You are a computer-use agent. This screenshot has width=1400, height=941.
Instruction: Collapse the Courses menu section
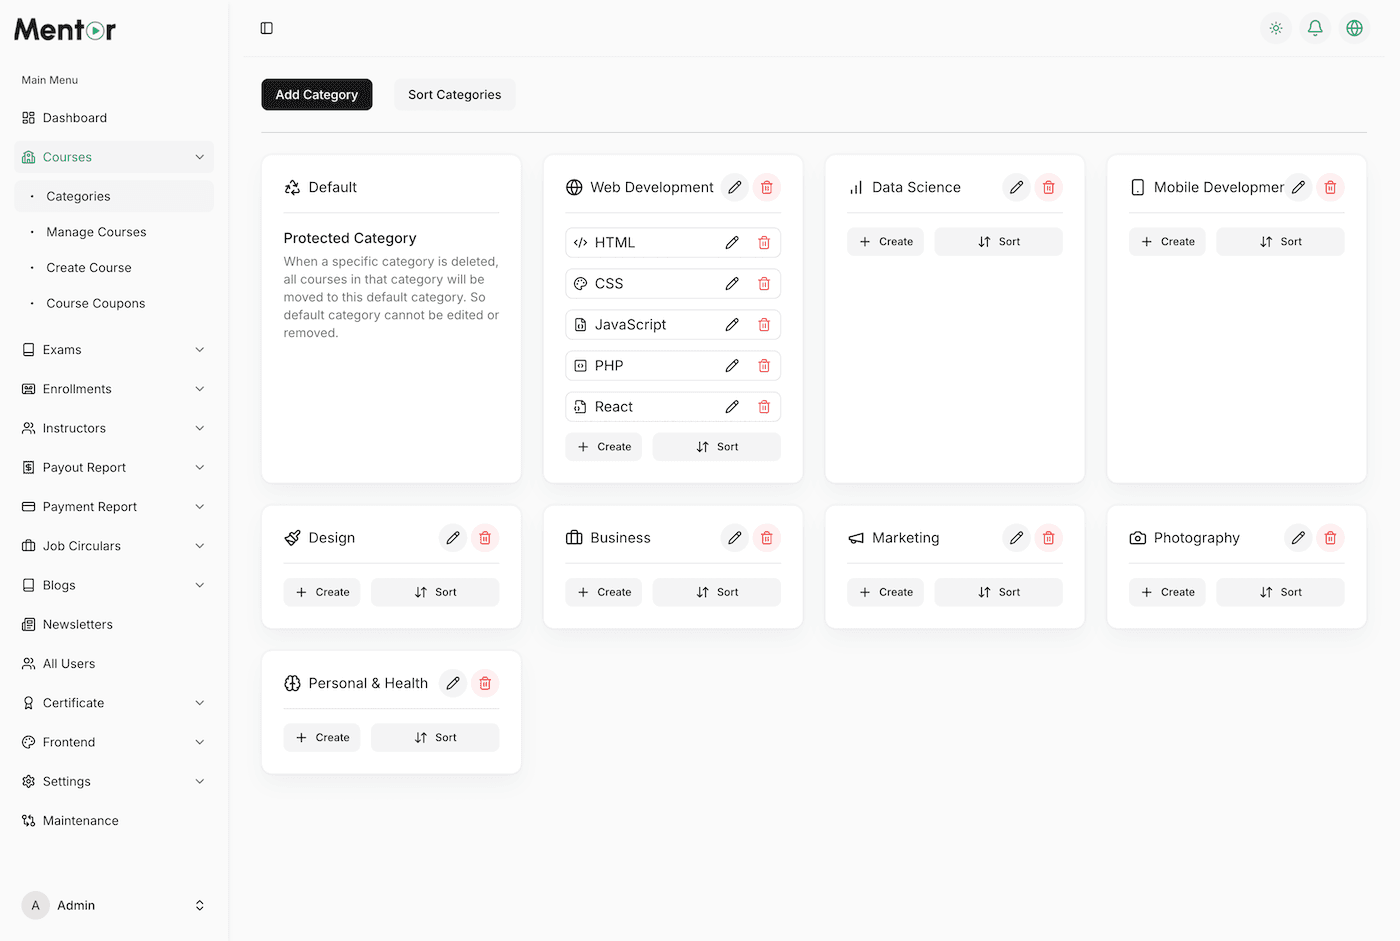click(x=113, y=156)
